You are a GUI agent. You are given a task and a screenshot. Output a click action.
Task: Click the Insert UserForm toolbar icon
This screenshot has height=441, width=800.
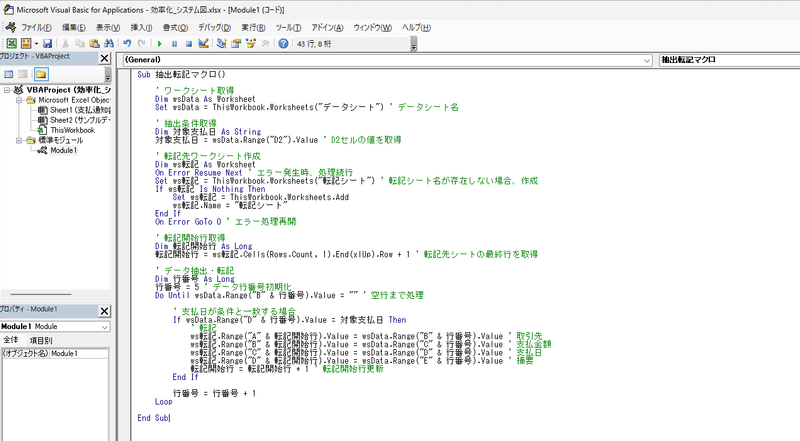click(x=26, y=44)
